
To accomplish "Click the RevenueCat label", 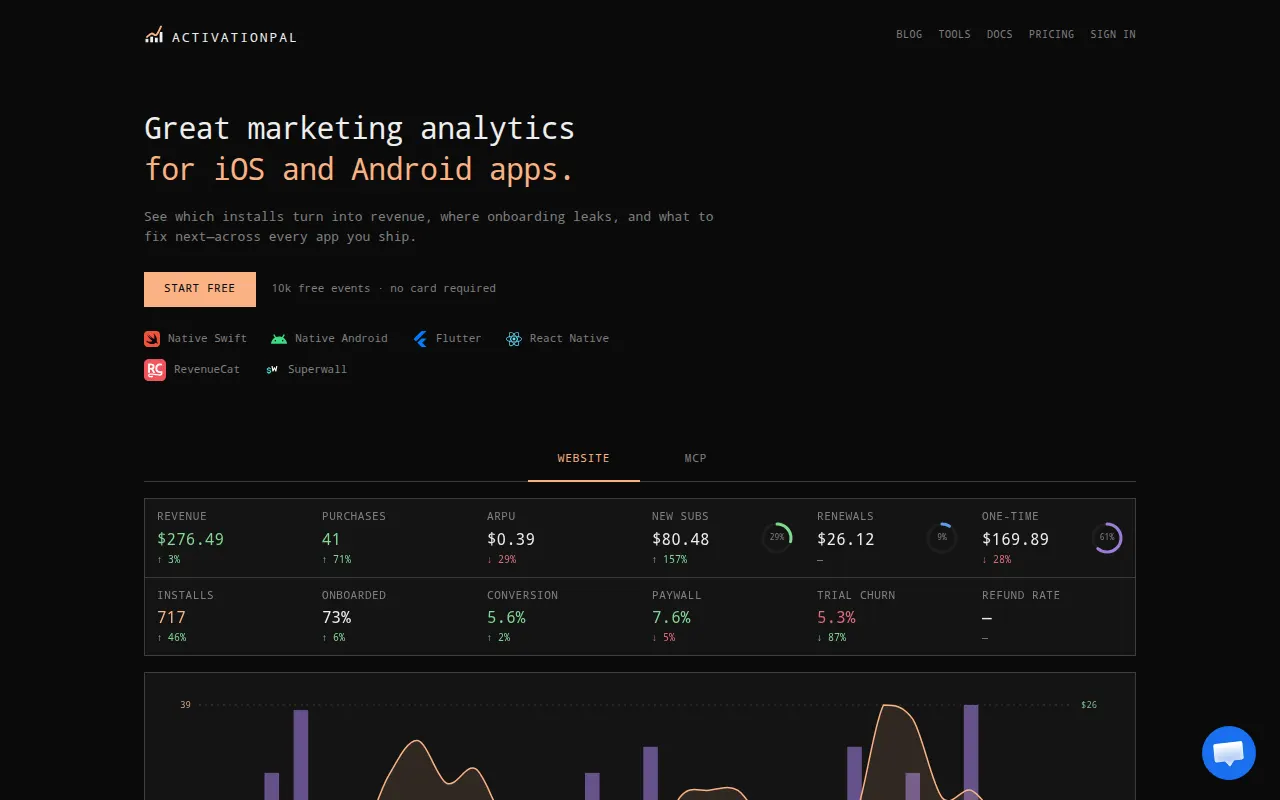I will [x=207, y=370].
